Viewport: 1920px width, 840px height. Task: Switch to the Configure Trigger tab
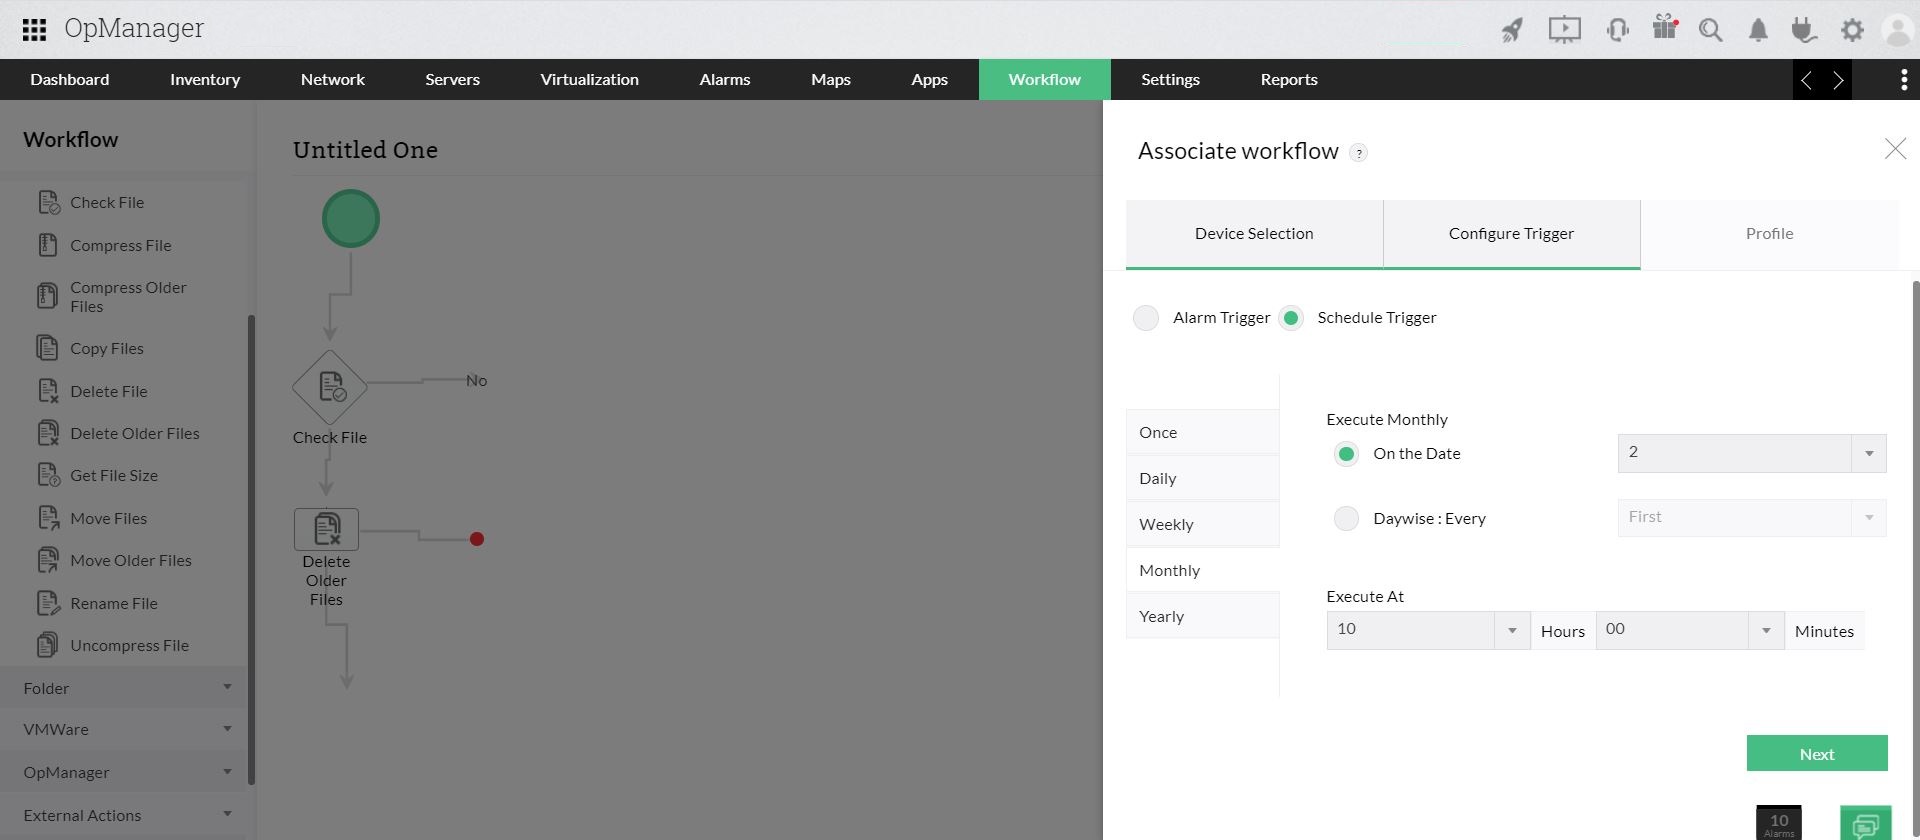(x=1511, y=234)
